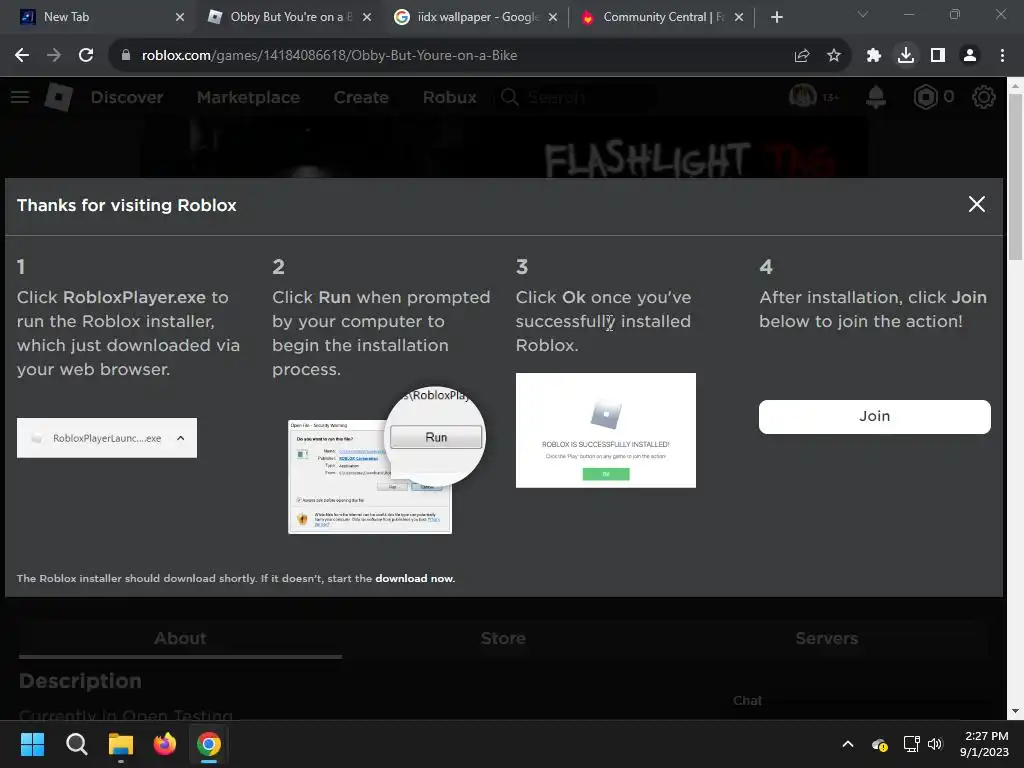This screenshot has width=1024, height=768.
Task: Open the Create menu item
Action: click(x=361, y=97)
